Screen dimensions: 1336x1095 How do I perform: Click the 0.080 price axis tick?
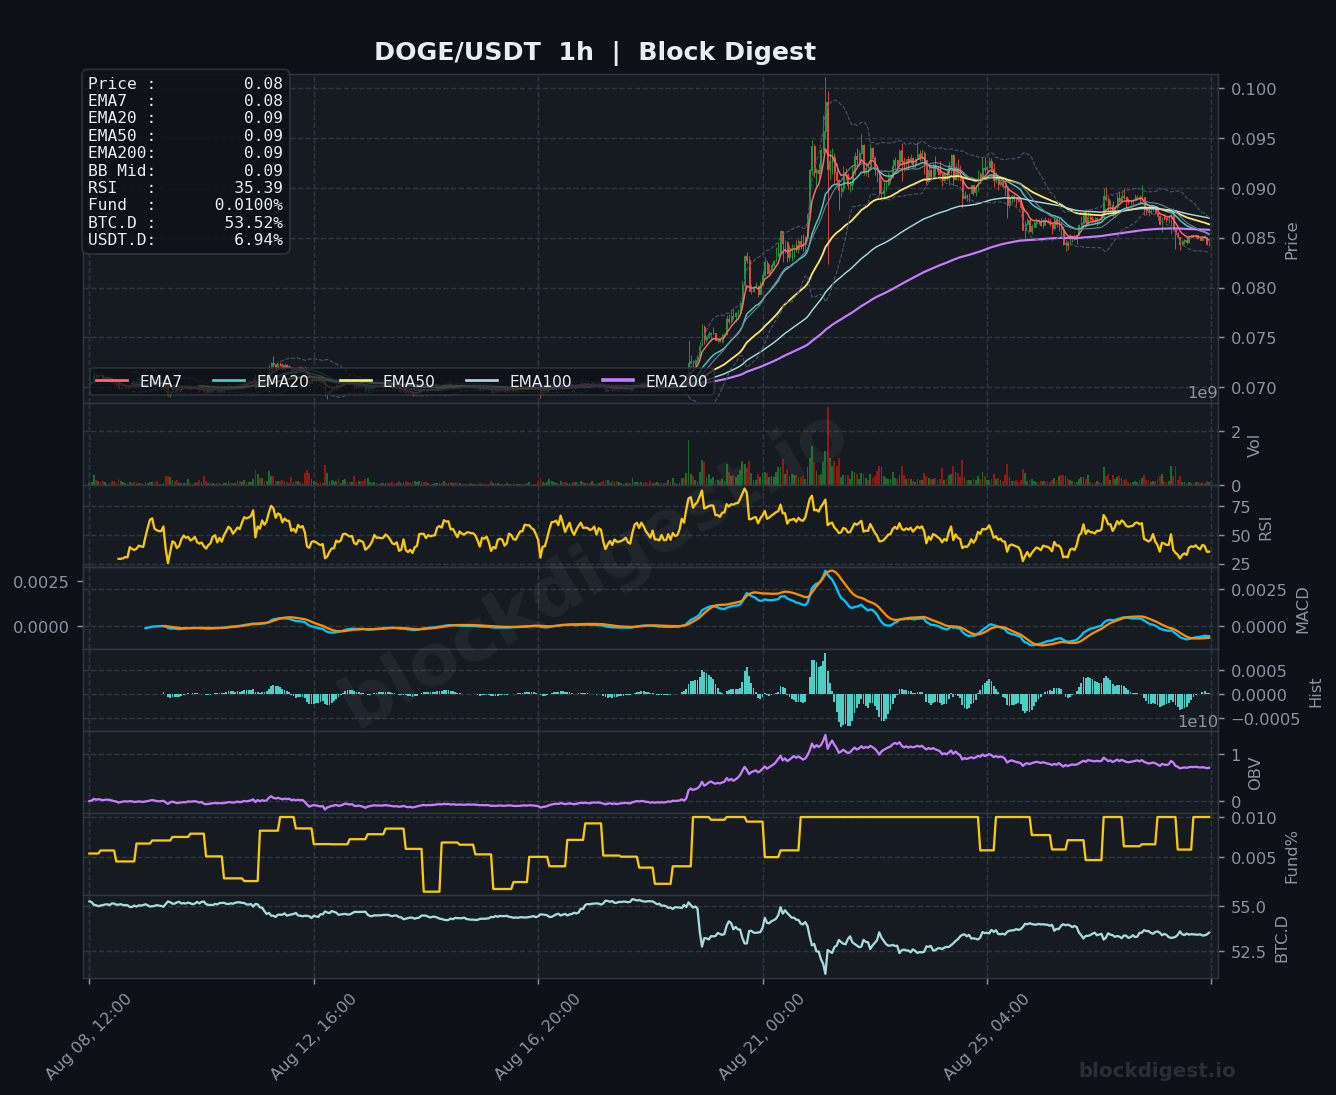(x=1254, y=289)
